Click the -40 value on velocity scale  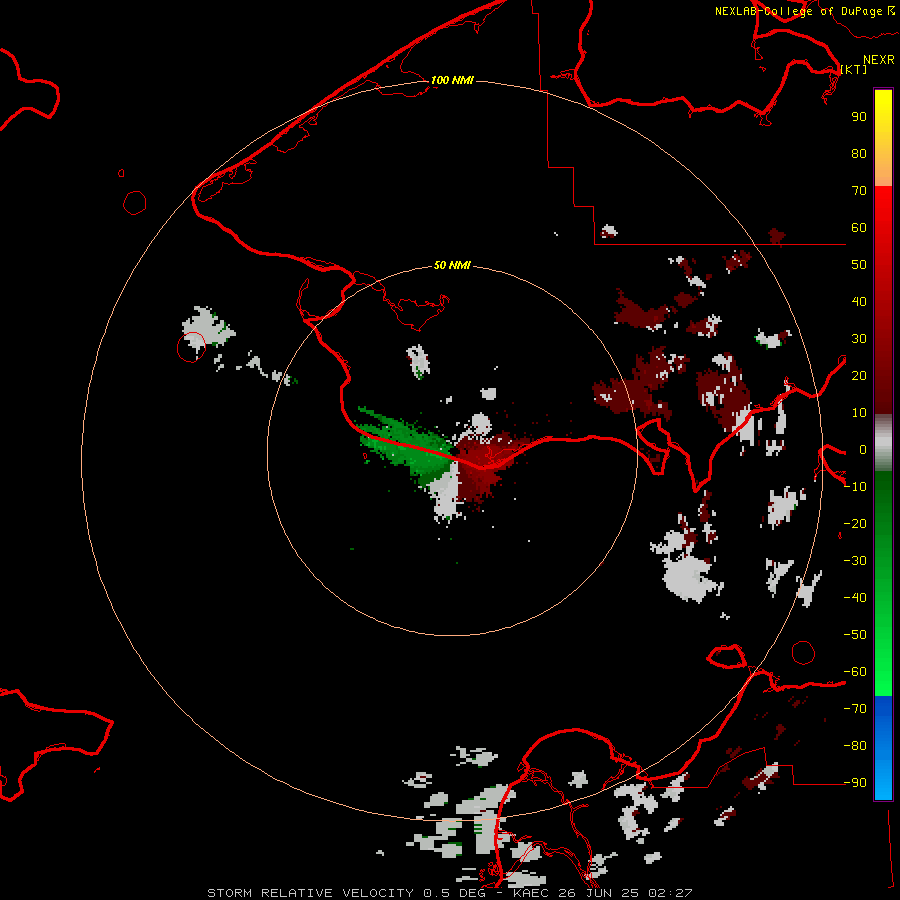[855, 598]
